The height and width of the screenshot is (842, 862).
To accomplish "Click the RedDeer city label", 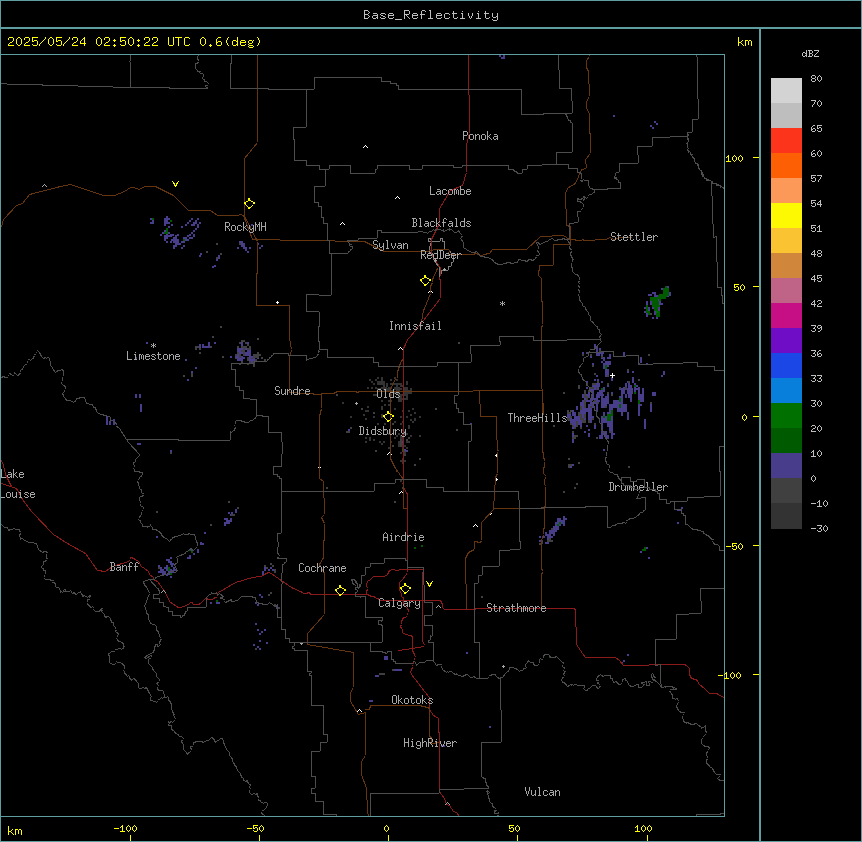I will (x=440, y=255).
